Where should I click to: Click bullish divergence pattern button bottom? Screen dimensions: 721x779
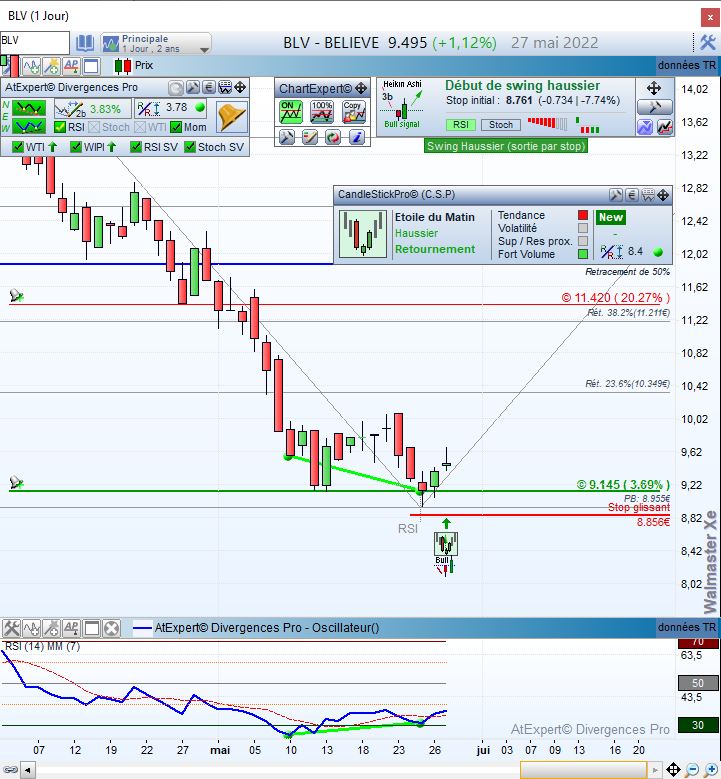click(29, 127)
